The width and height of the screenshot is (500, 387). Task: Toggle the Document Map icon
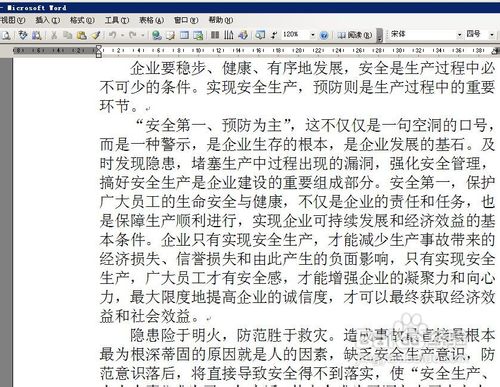(260, 35)
